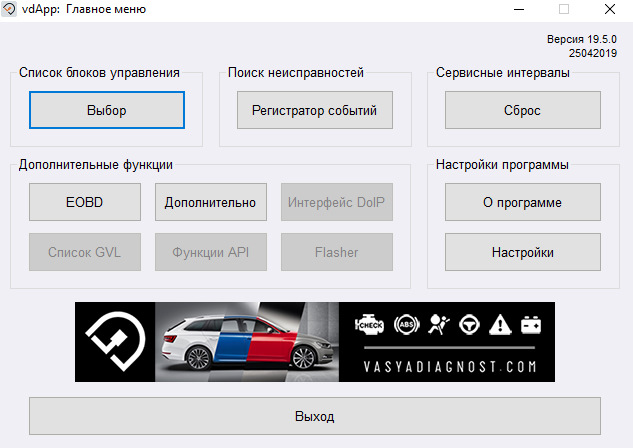Minimize the vdApp window

[x=519, y=9]
